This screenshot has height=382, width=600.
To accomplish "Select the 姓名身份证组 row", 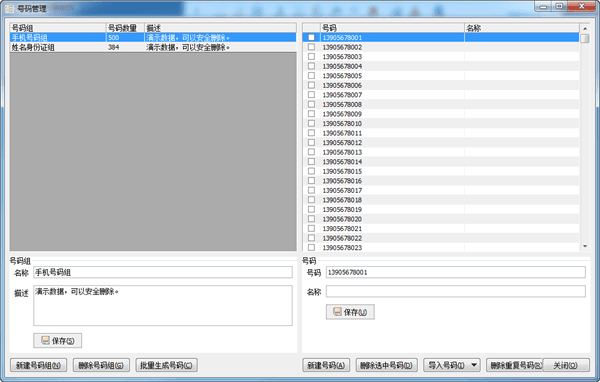I will [153, 47].
